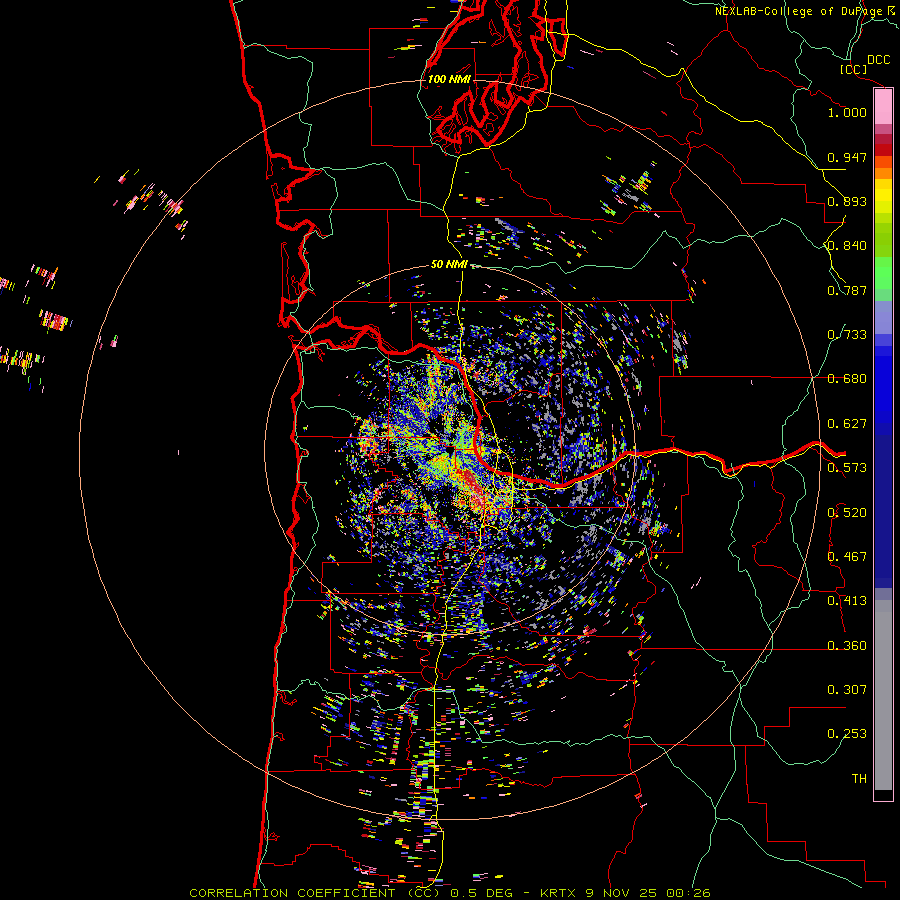
Task: Click the CORRELATION COEFFICIENT (CC) caption text
Action: (x=315, y=893)
